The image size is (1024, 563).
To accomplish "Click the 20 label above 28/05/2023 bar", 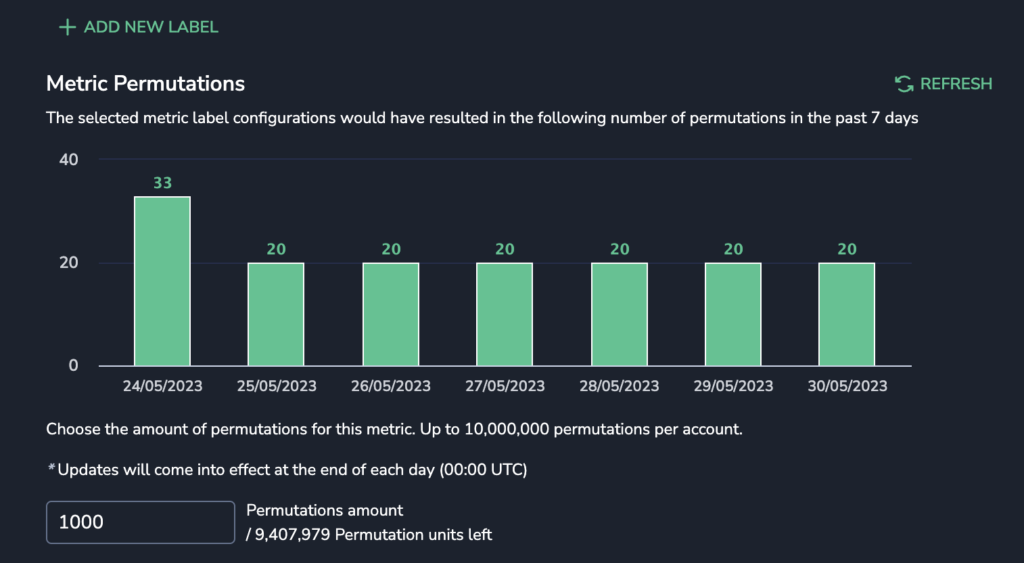I will [619, 249].
